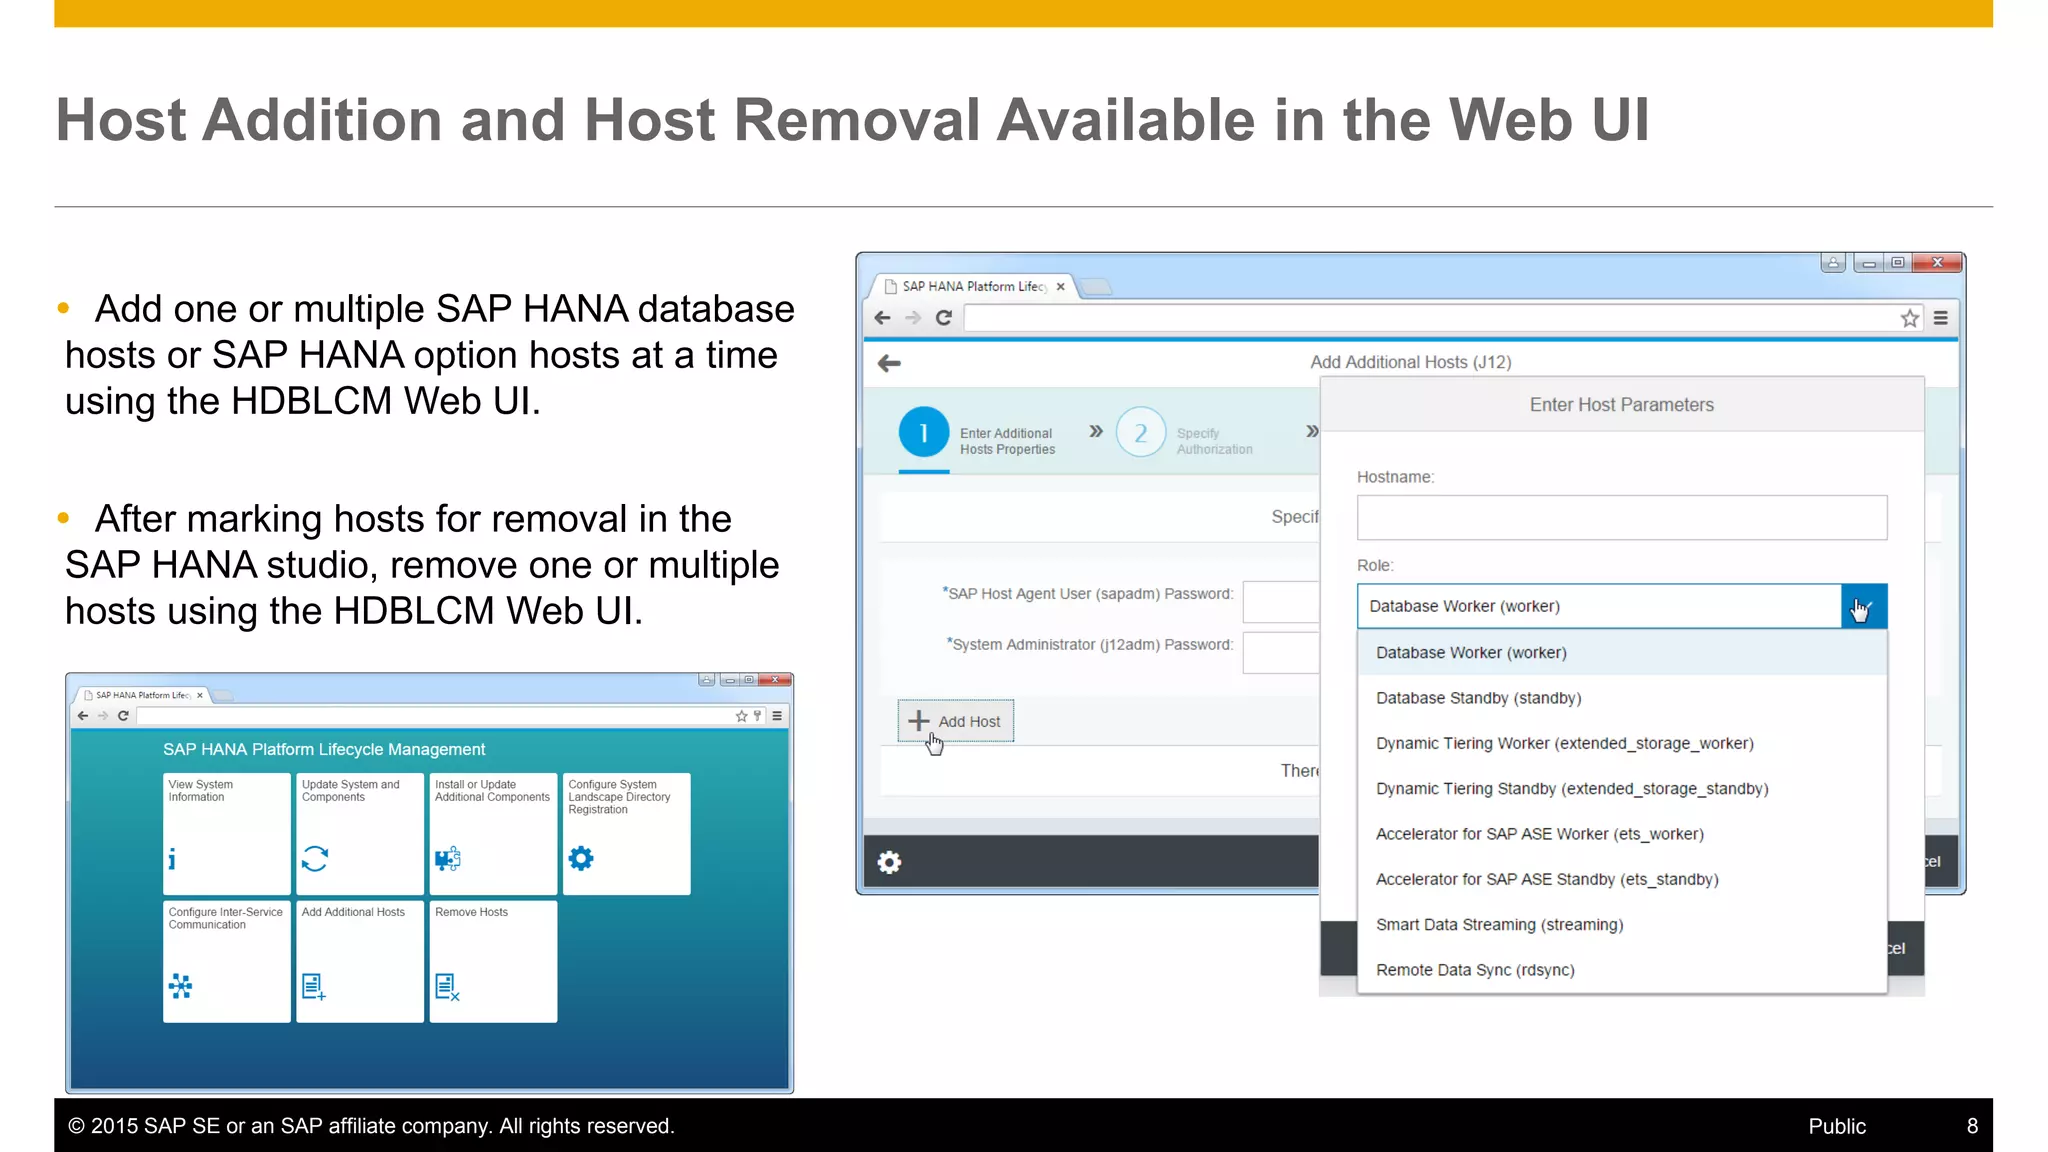Image resolution: width=2048 pixels, height=1152 pixels.
Task: Click browser back arrow in Add Hosts window
Action: [x=882, y=318]
